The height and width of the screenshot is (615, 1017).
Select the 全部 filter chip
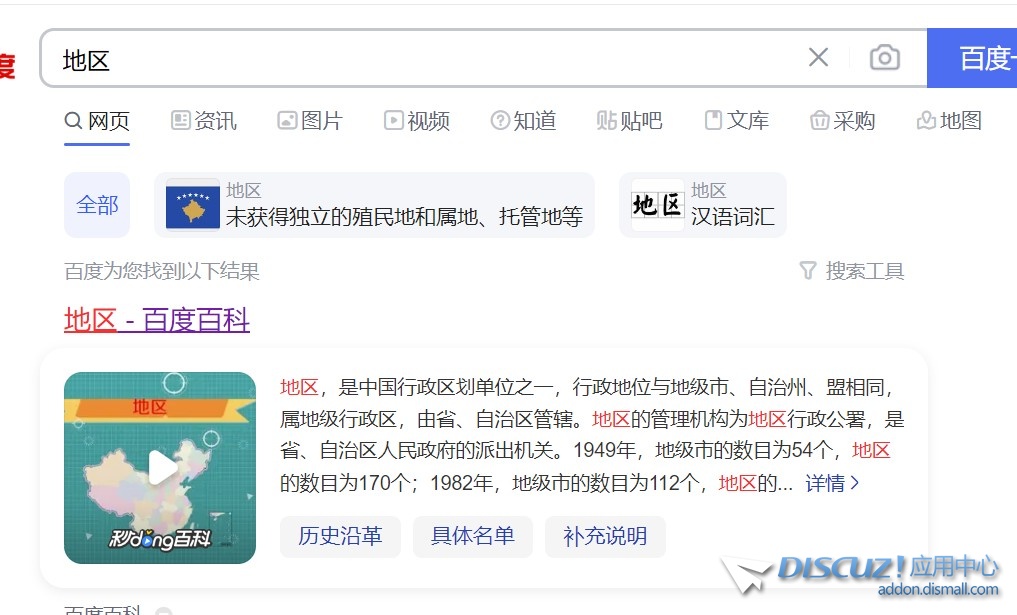point(97,205)
